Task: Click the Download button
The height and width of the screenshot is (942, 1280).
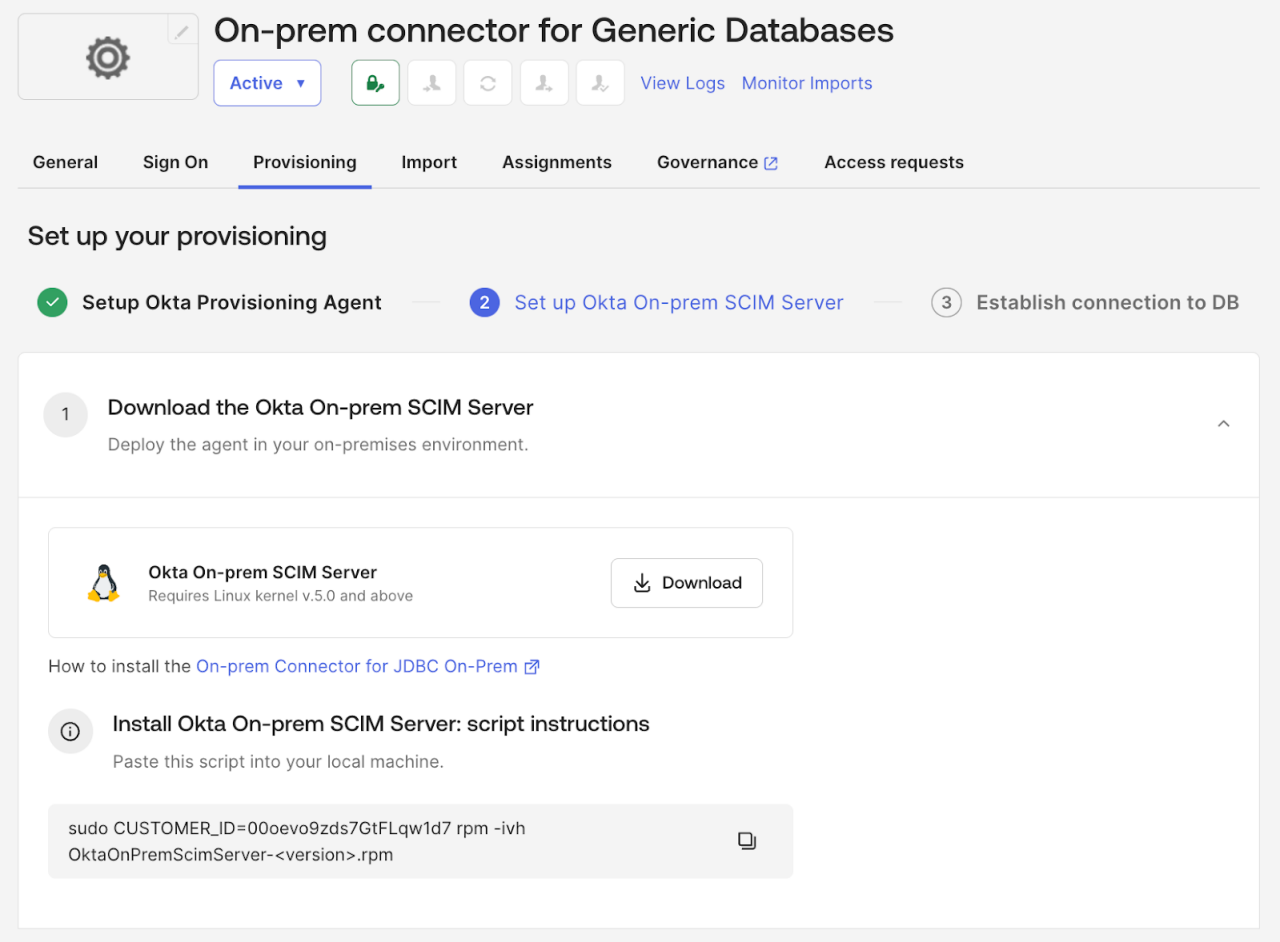Action: 687,582
